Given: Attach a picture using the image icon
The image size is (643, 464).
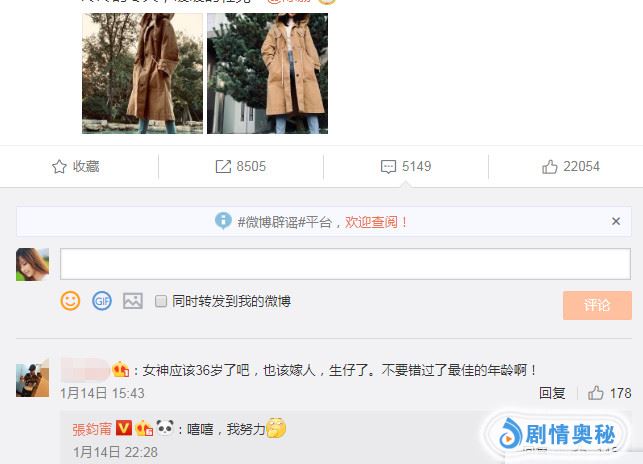Looking at the screenshot, I should [x=133, y=301].
